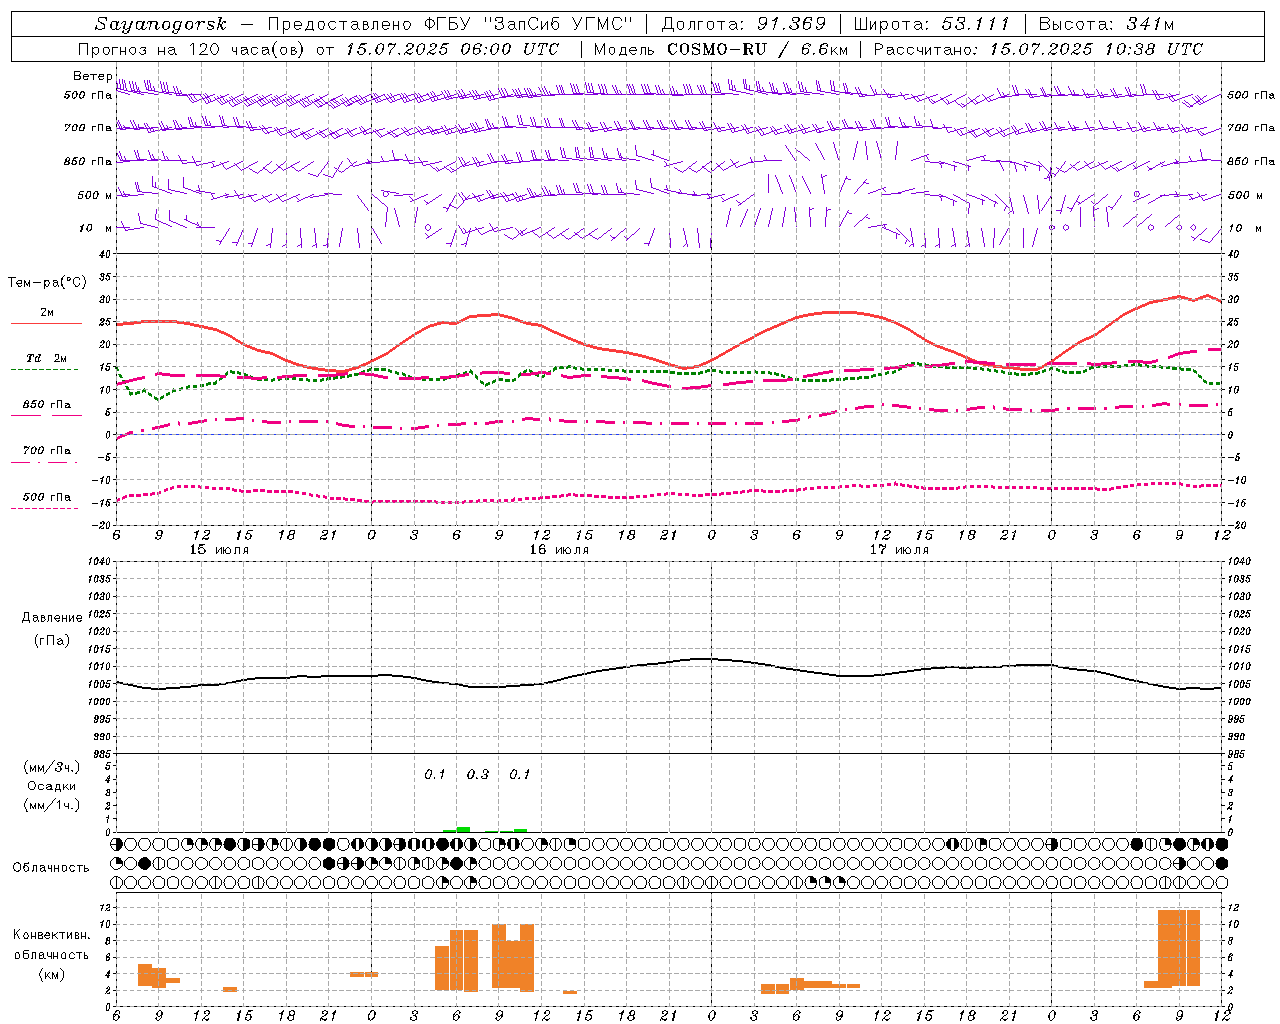Click the 'Осадки' precipitation label
Image resolution: width=1280 pixels, height=1024 pixels.
53,786
